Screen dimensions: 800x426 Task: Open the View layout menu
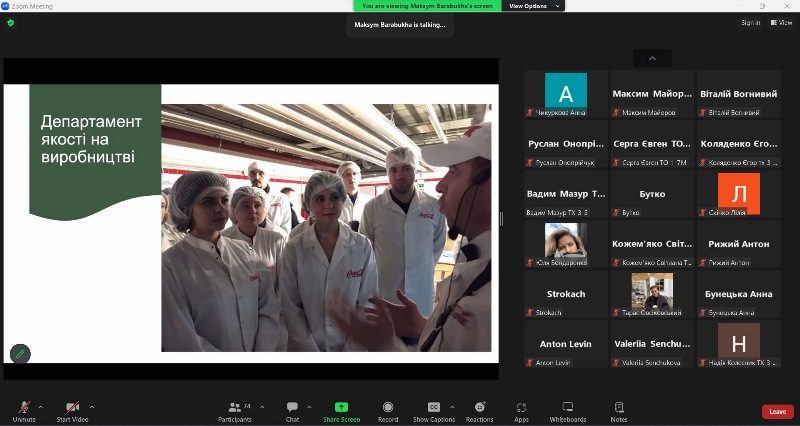coord(780,22)
